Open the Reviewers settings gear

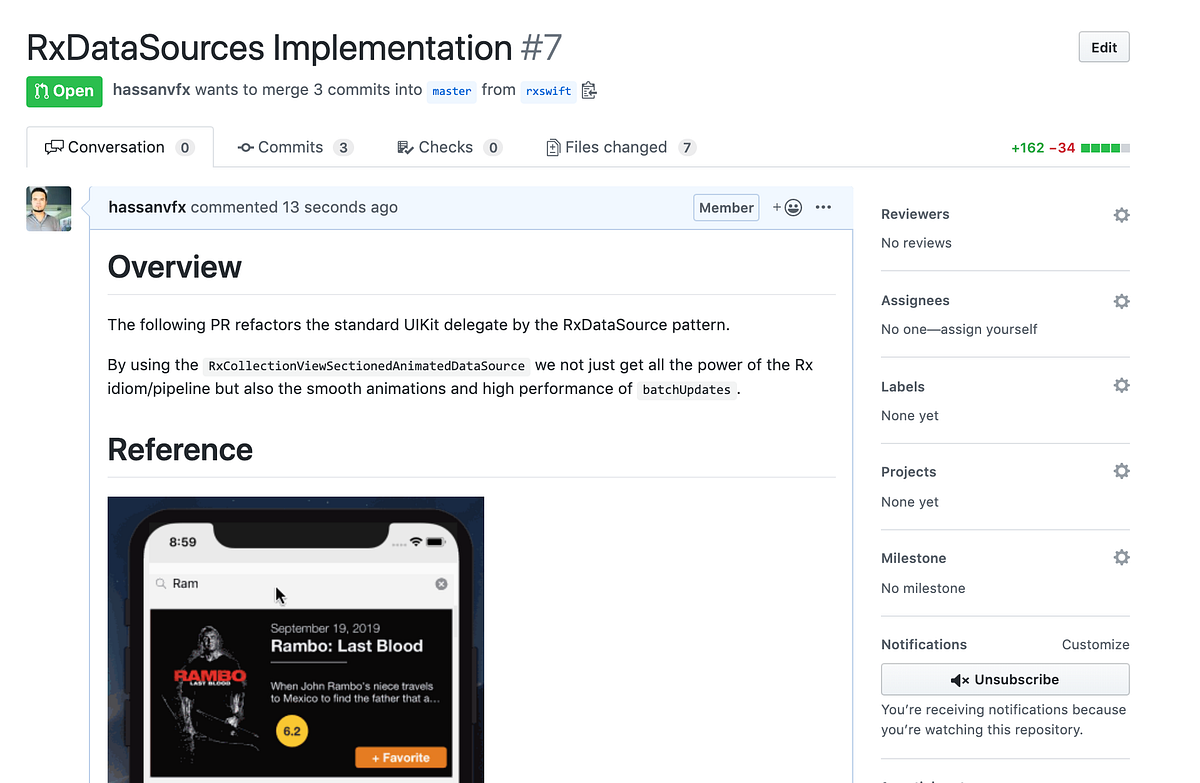coord(1120,214)
